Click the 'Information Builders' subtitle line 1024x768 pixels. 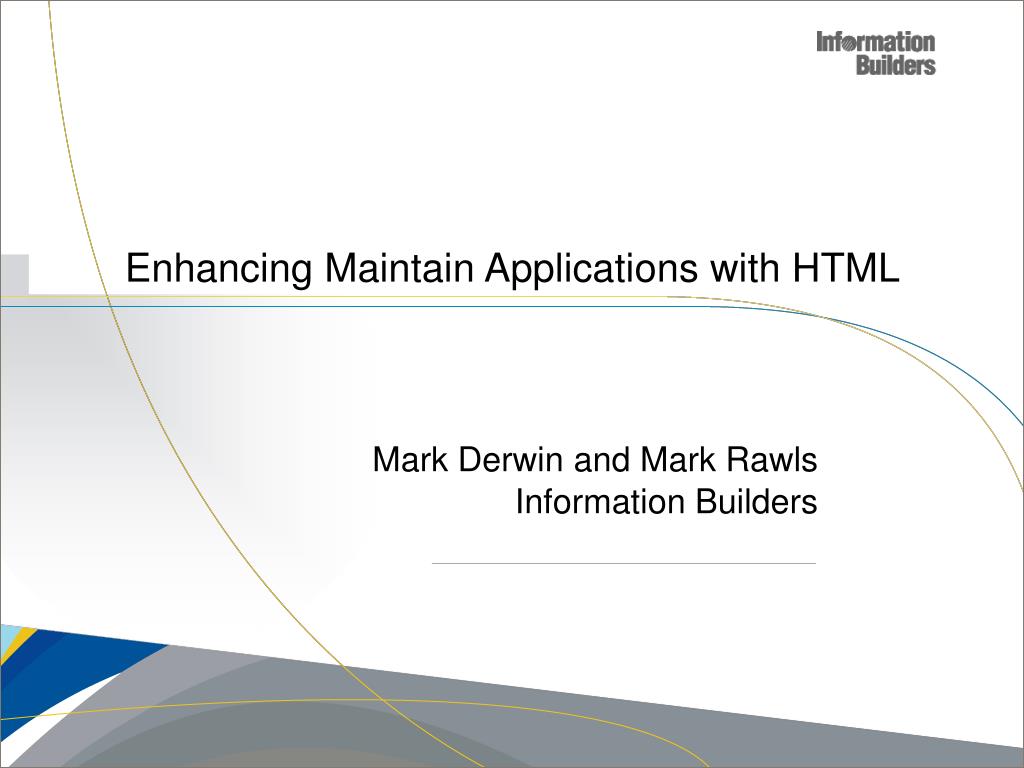pyautogui.click(x=666, y=502)
